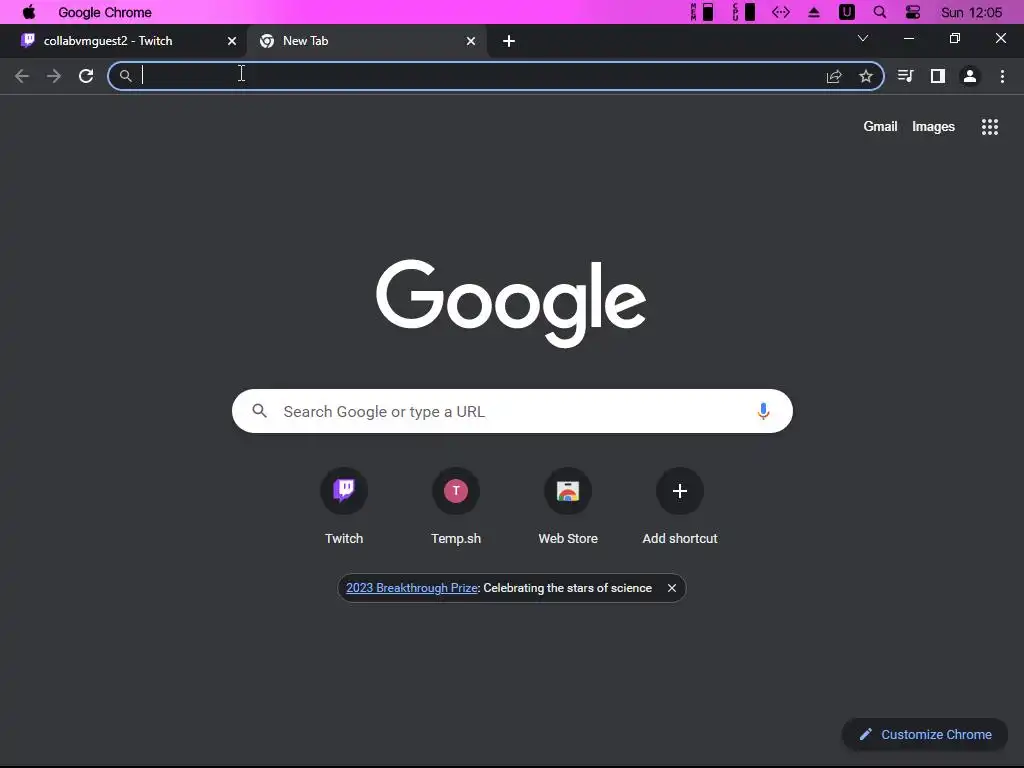
Task: Click the share this page icon
Action: (x=834, y=76)
